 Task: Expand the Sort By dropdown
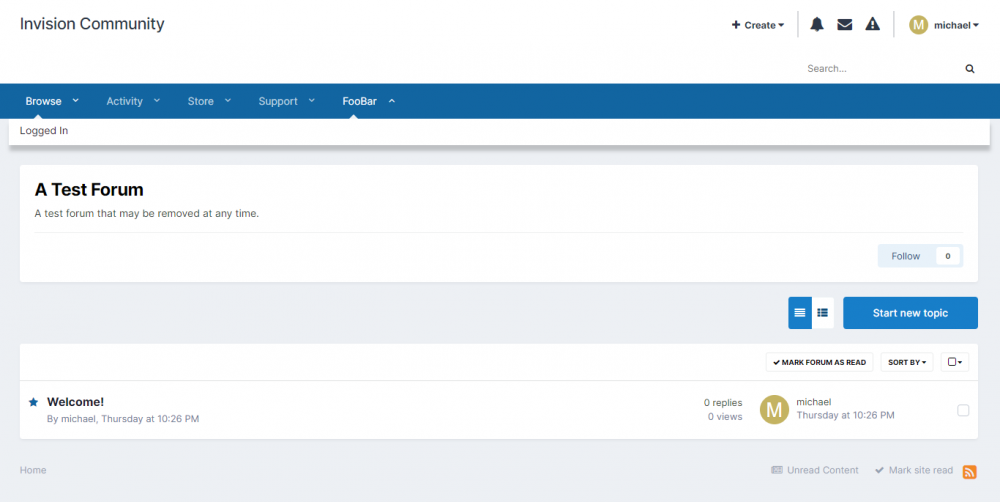[x=906, y=362]
